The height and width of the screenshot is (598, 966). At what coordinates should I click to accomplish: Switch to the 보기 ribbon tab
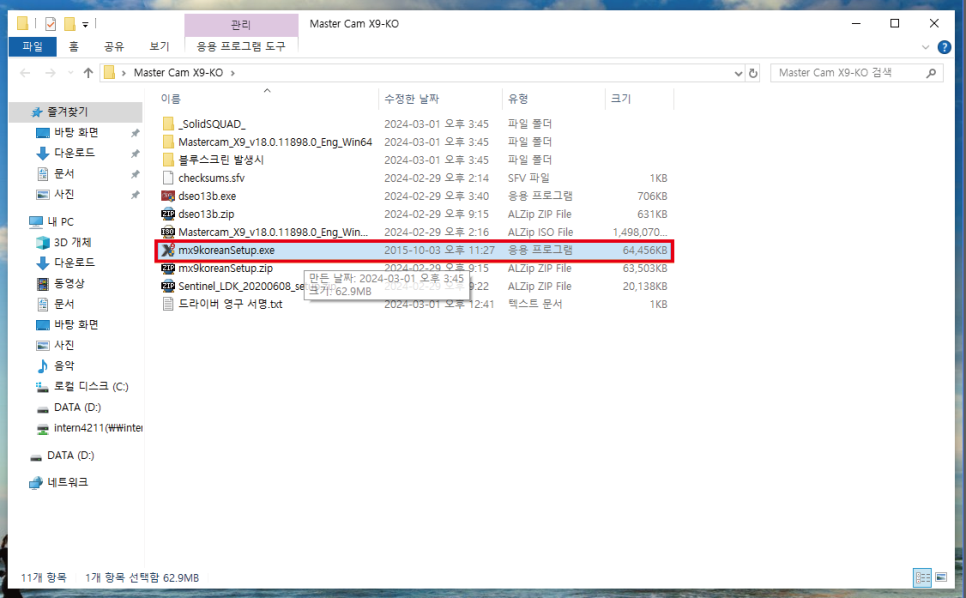pyautogui.click(x=160, y=46)
